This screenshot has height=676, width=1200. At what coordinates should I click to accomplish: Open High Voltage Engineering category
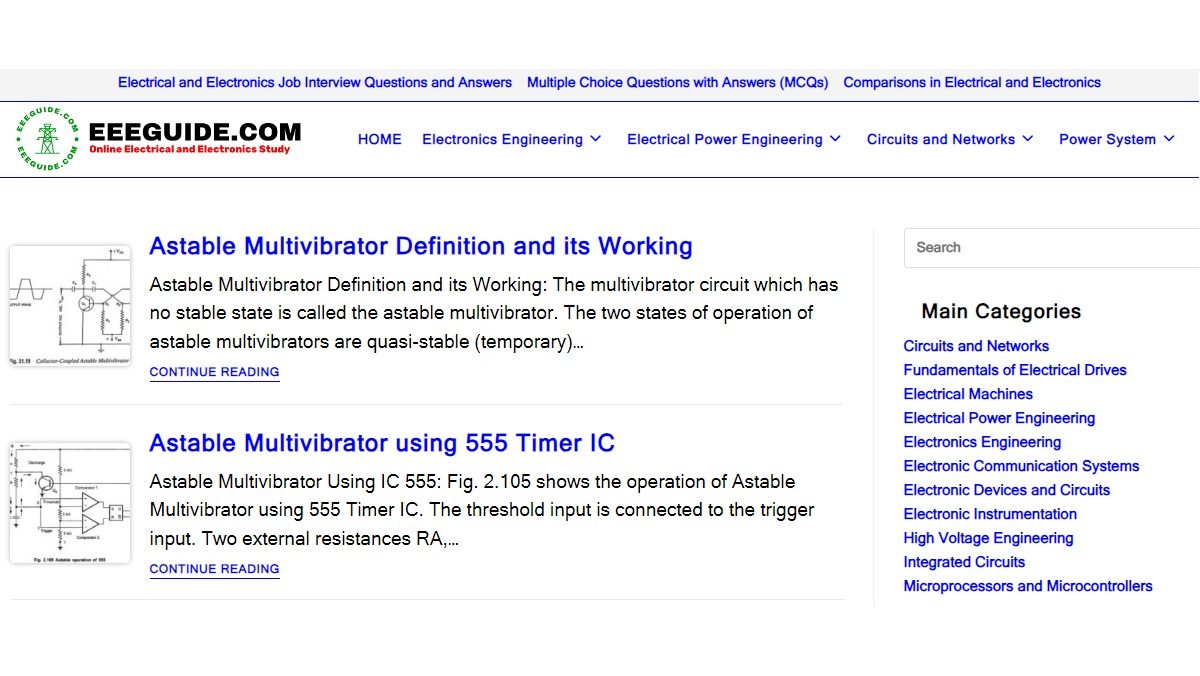coord(988,538)
